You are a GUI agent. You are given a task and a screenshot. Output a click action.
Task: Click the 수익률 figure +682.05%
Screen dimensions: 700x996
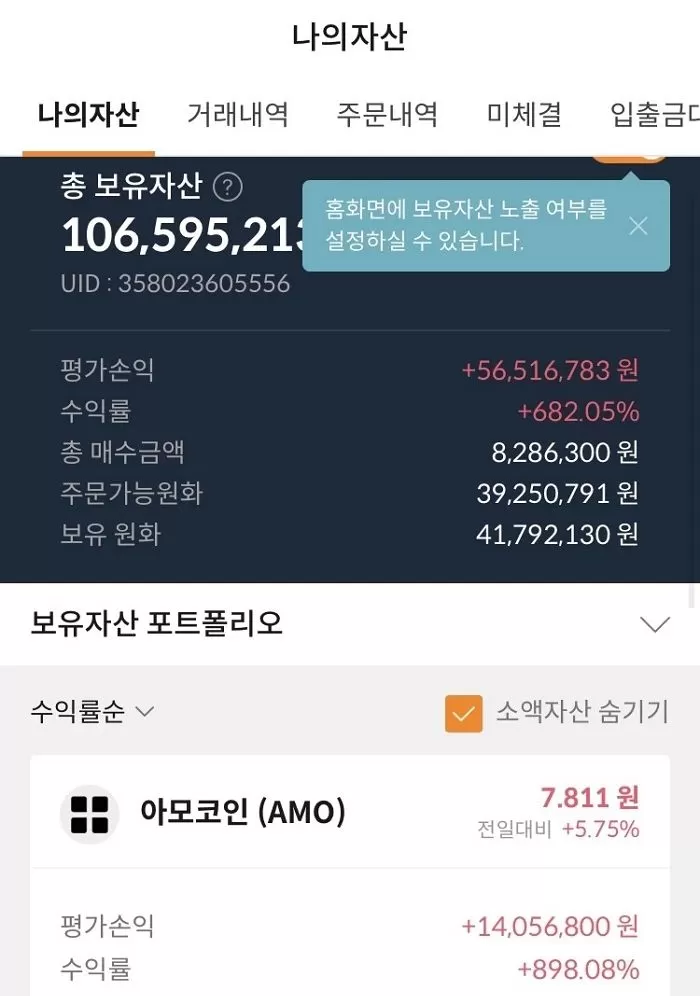click(580, 411)
